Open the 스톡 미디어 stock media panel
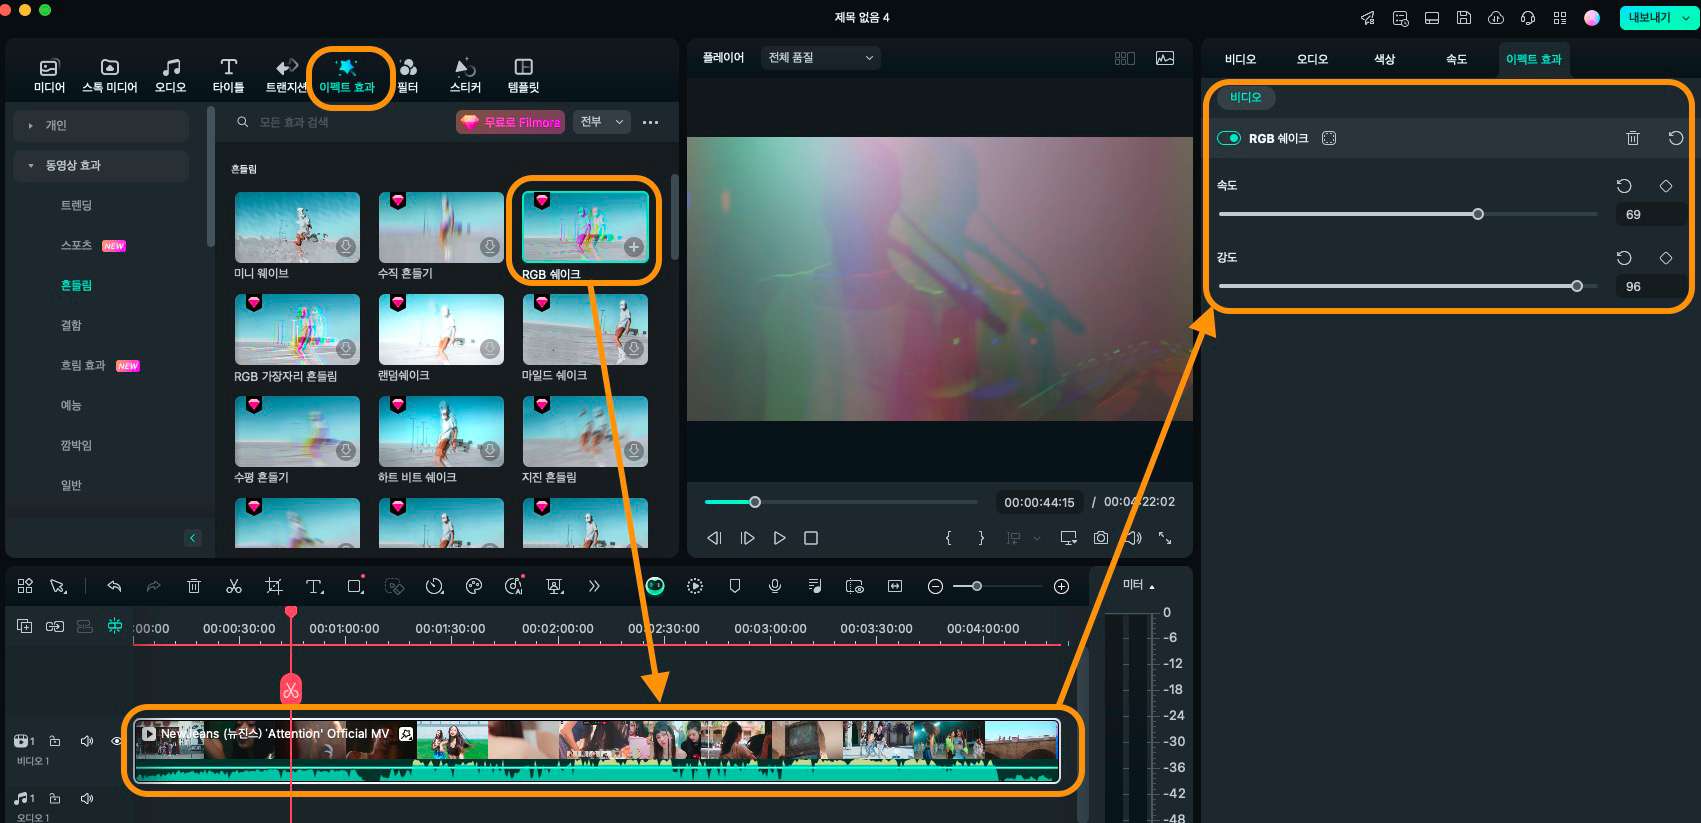1701x823 pixels. pos(110,75)
